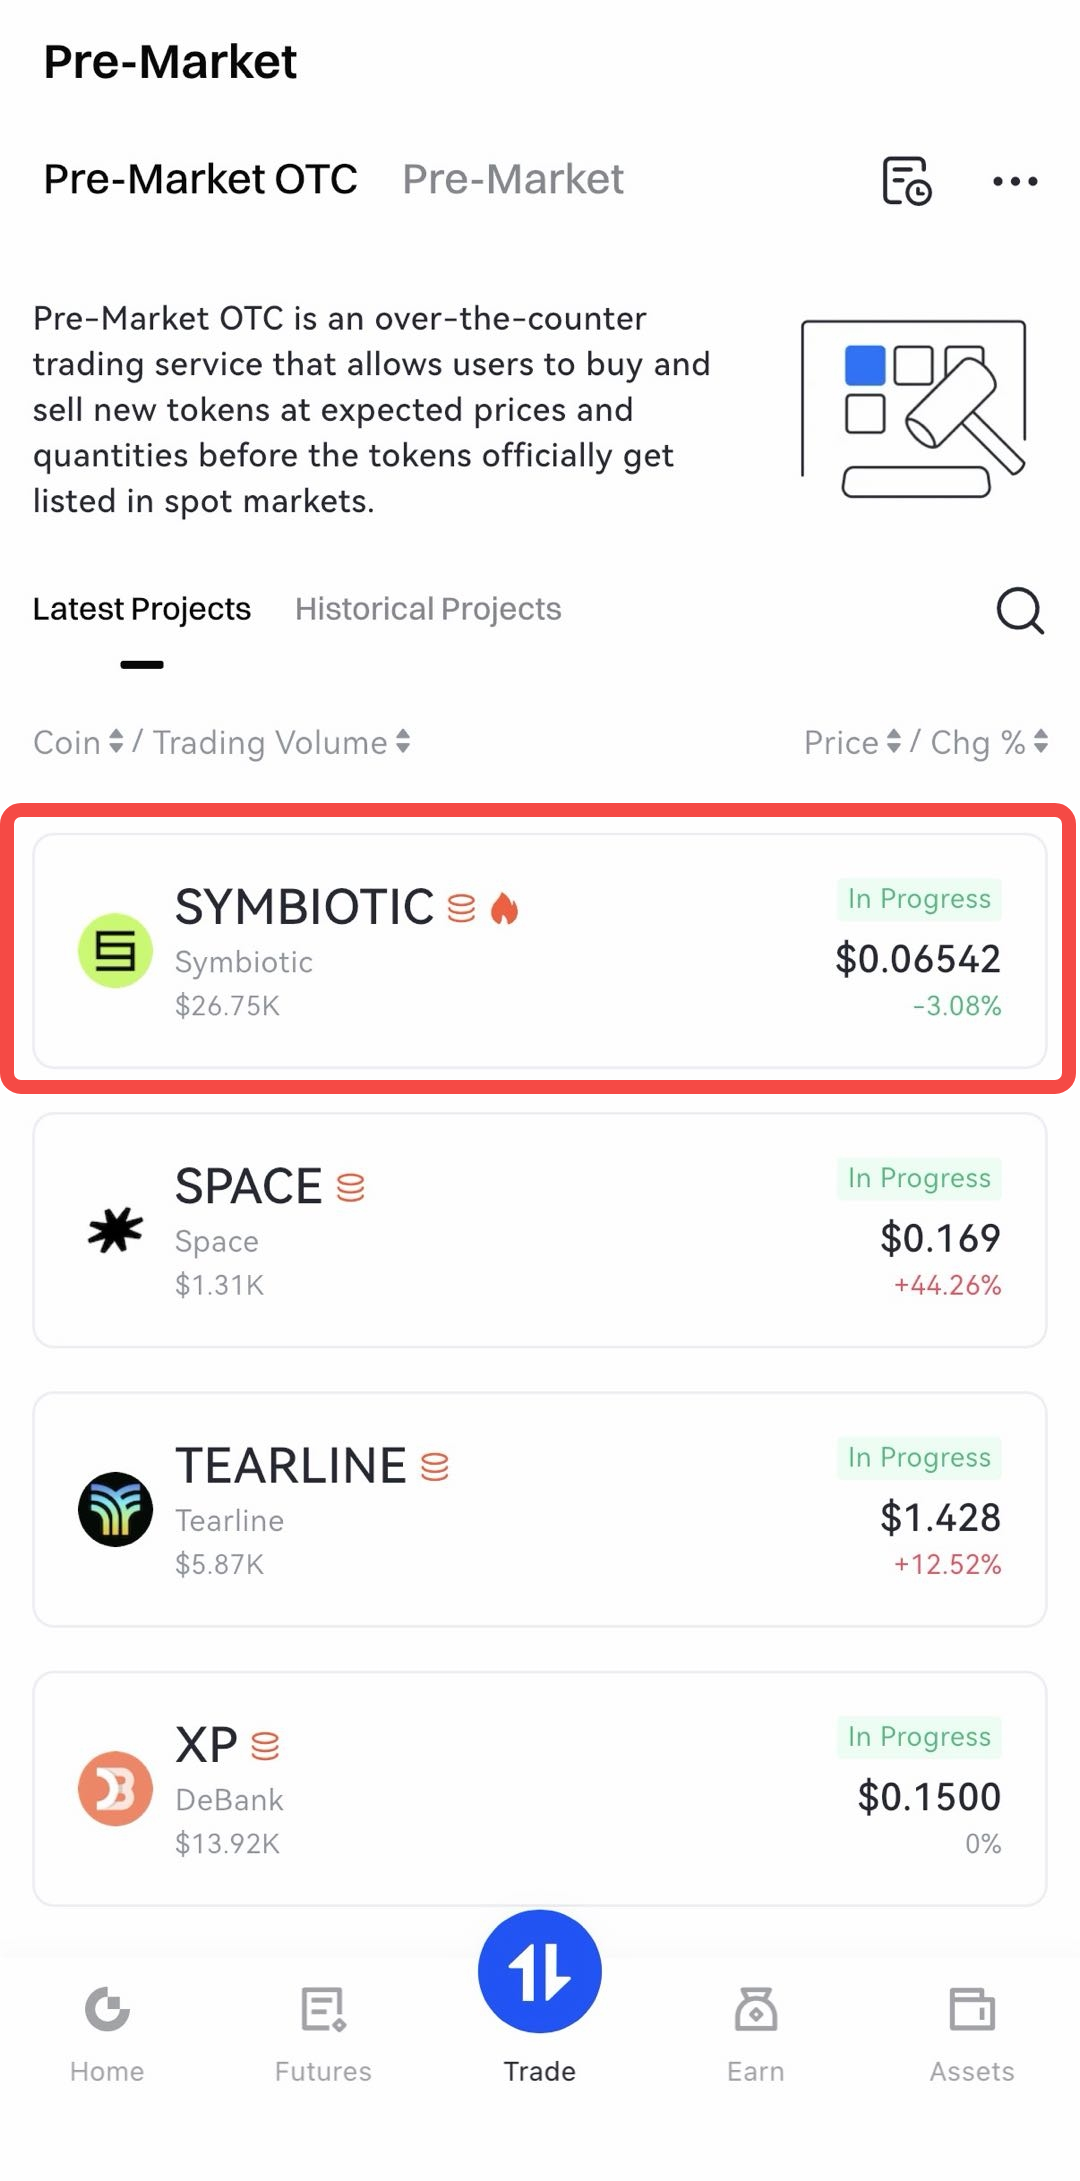Switch to the Pre-Market tab
This screenshot has height=2181, width=1080.
(512, 180)
